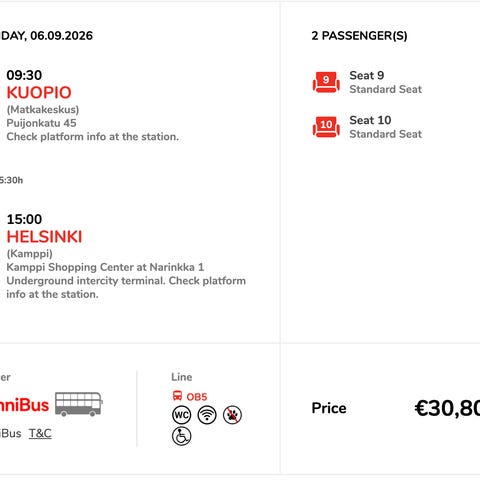Click the Wi-Fi amenity icon
Viewport: 480px width, 480px height.
click(207, 415)
